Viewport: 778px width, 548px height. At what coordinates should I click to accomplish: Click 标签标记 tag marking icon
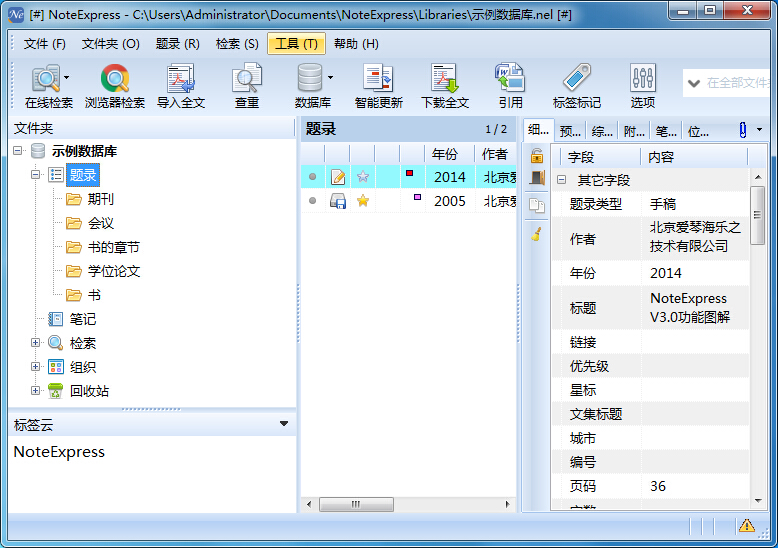[x=577, y=85]
